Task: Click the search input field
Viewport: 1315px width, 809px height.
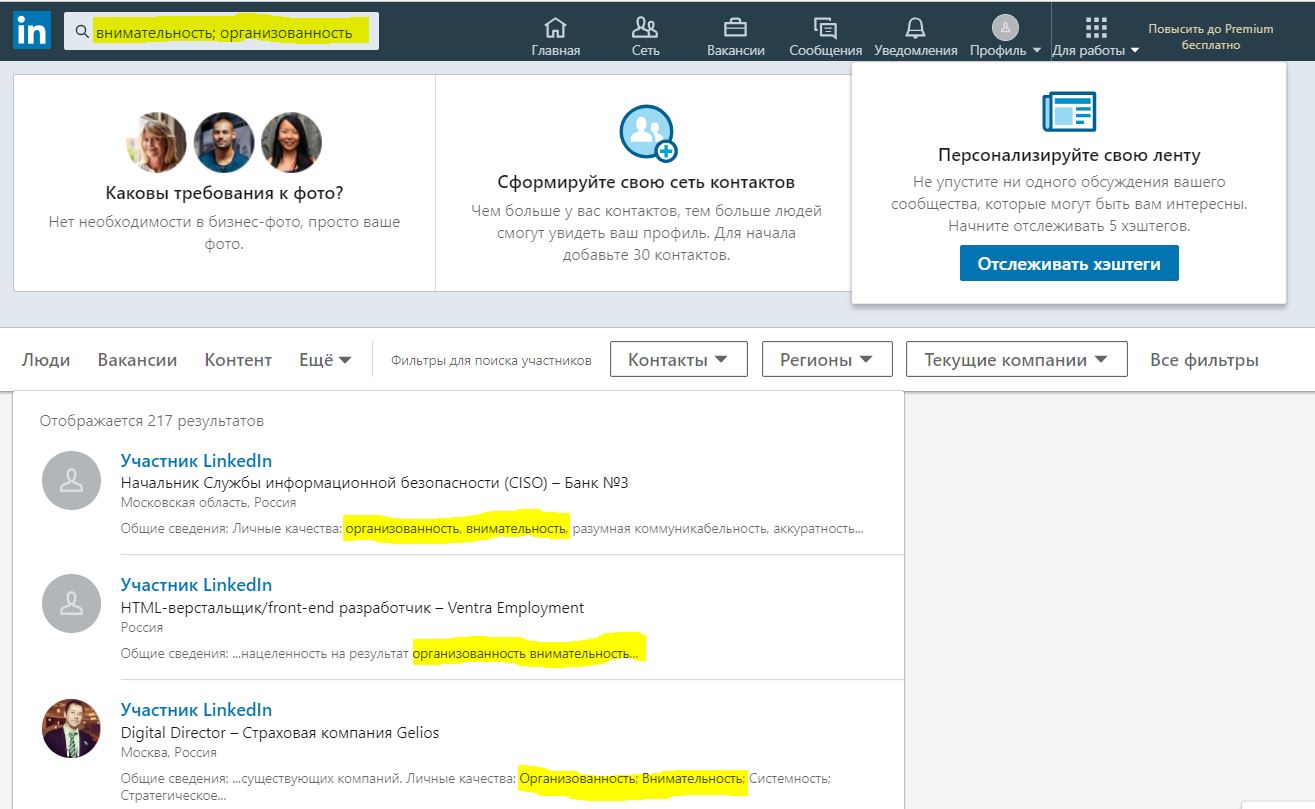Action: [230, 32]
